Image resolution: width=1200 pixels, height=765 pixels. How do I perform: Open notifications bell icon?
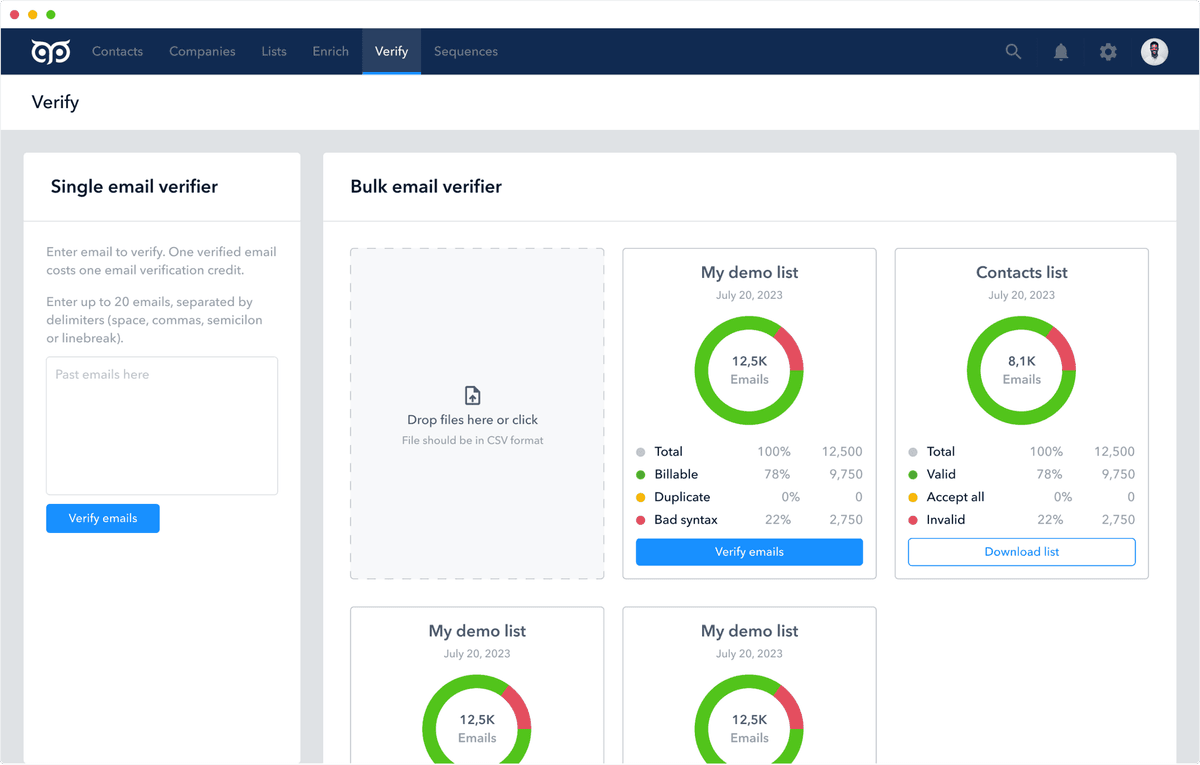(1061, 52)
